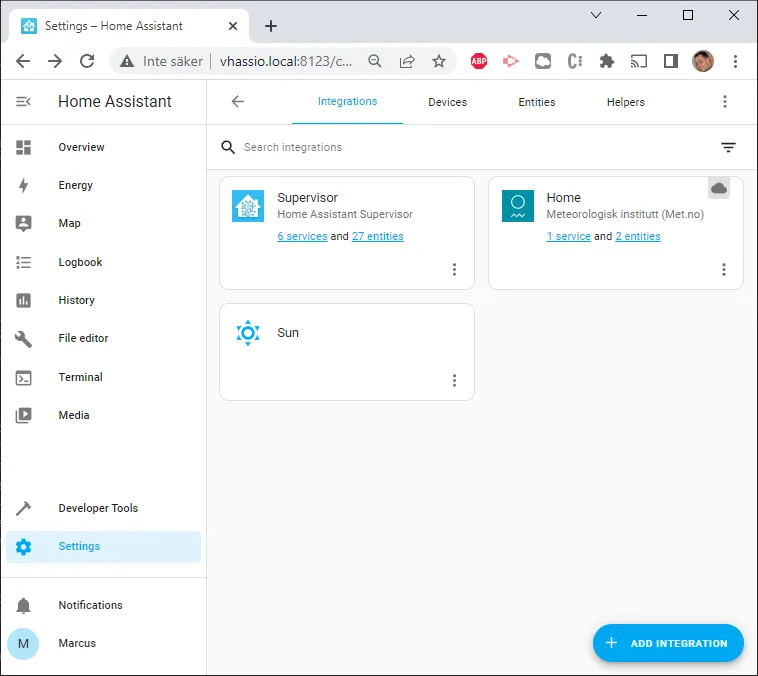Toggle the browser side panel icon
The width and height of the screenshot is (758, 676).
click(x=671, y=61)
